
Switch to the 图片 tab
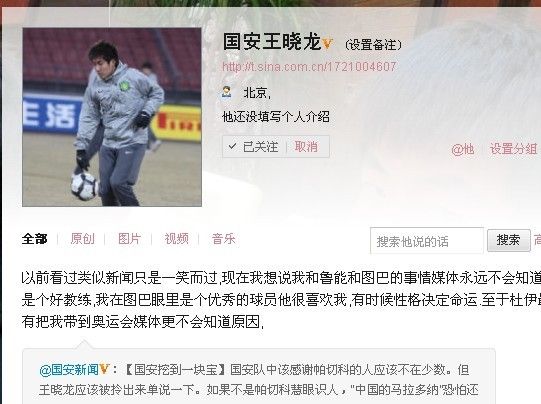click(129, 238)
